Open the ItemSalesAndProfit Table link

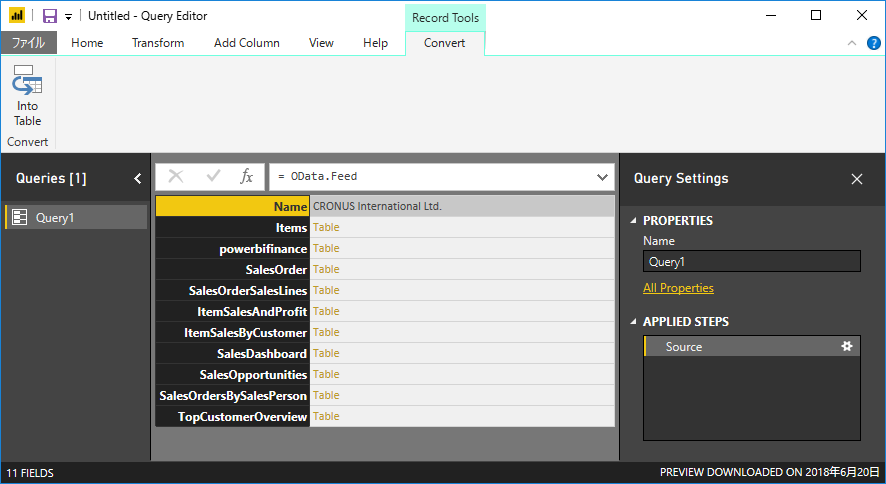point(326,311)
